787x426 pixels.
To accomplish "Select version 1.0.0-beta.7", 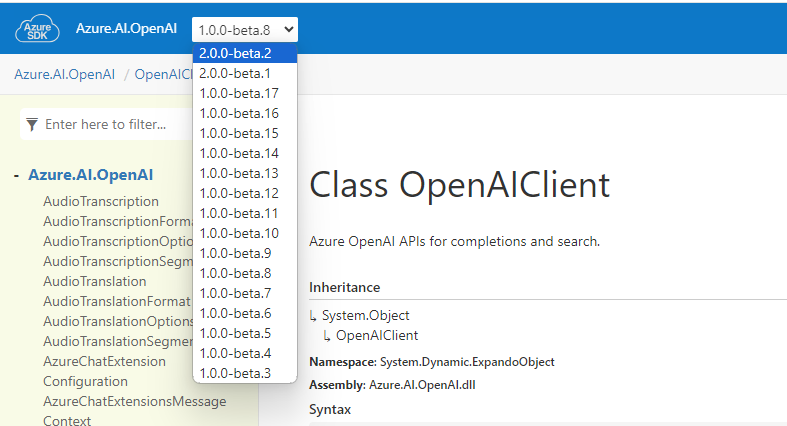I will click(x=245, y=294).
